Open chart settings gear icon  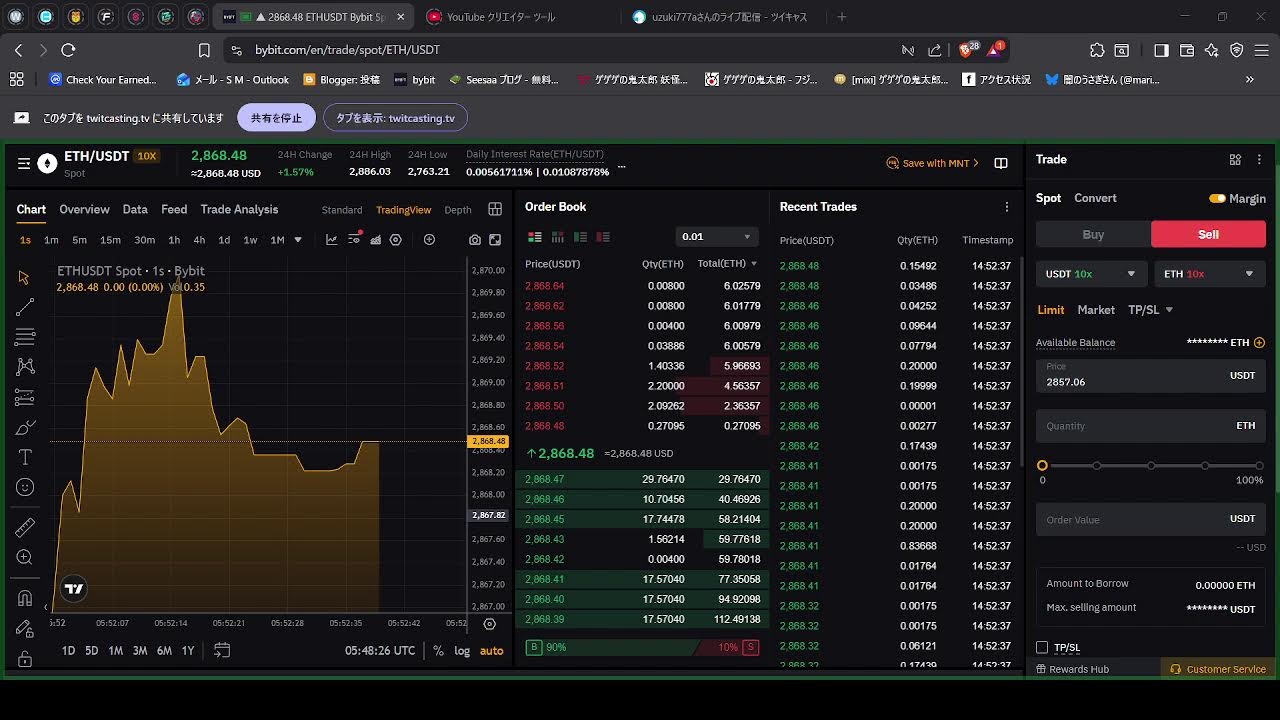click(396, 240)
